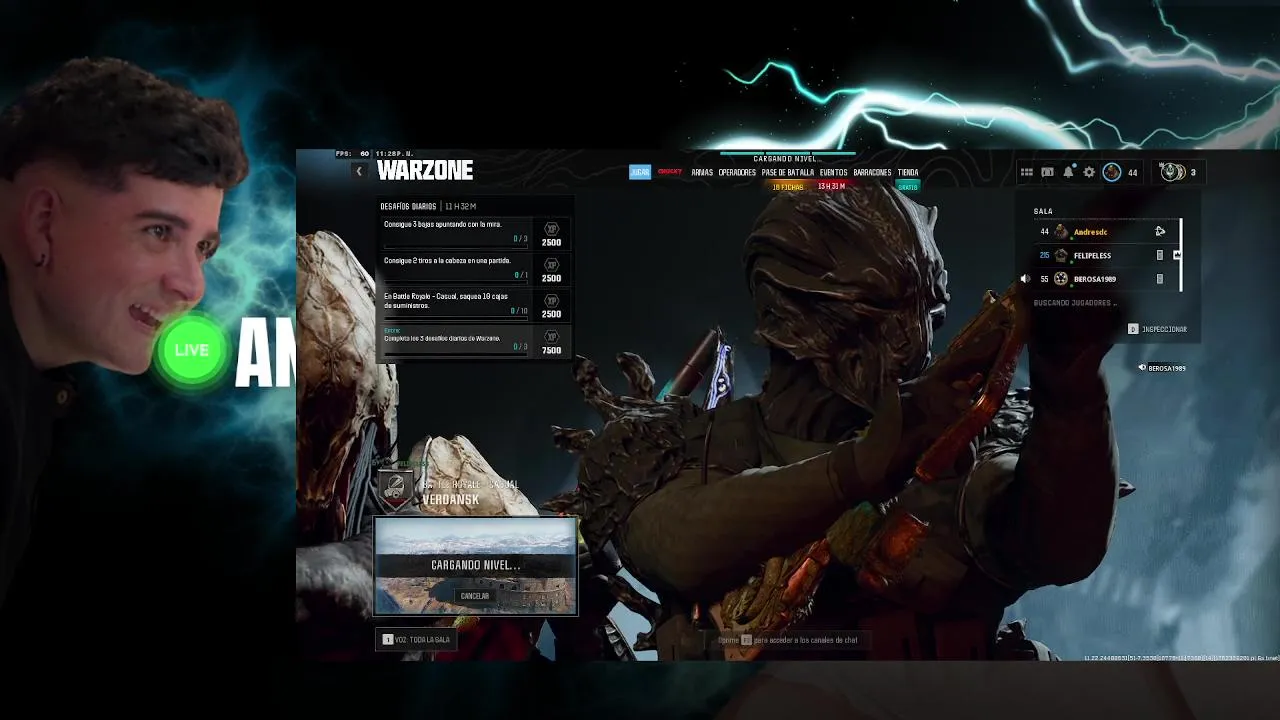Click the XP badge on the 7500 bonus challenge
This screenshot has height=720, width=1280.
point(551,337)
